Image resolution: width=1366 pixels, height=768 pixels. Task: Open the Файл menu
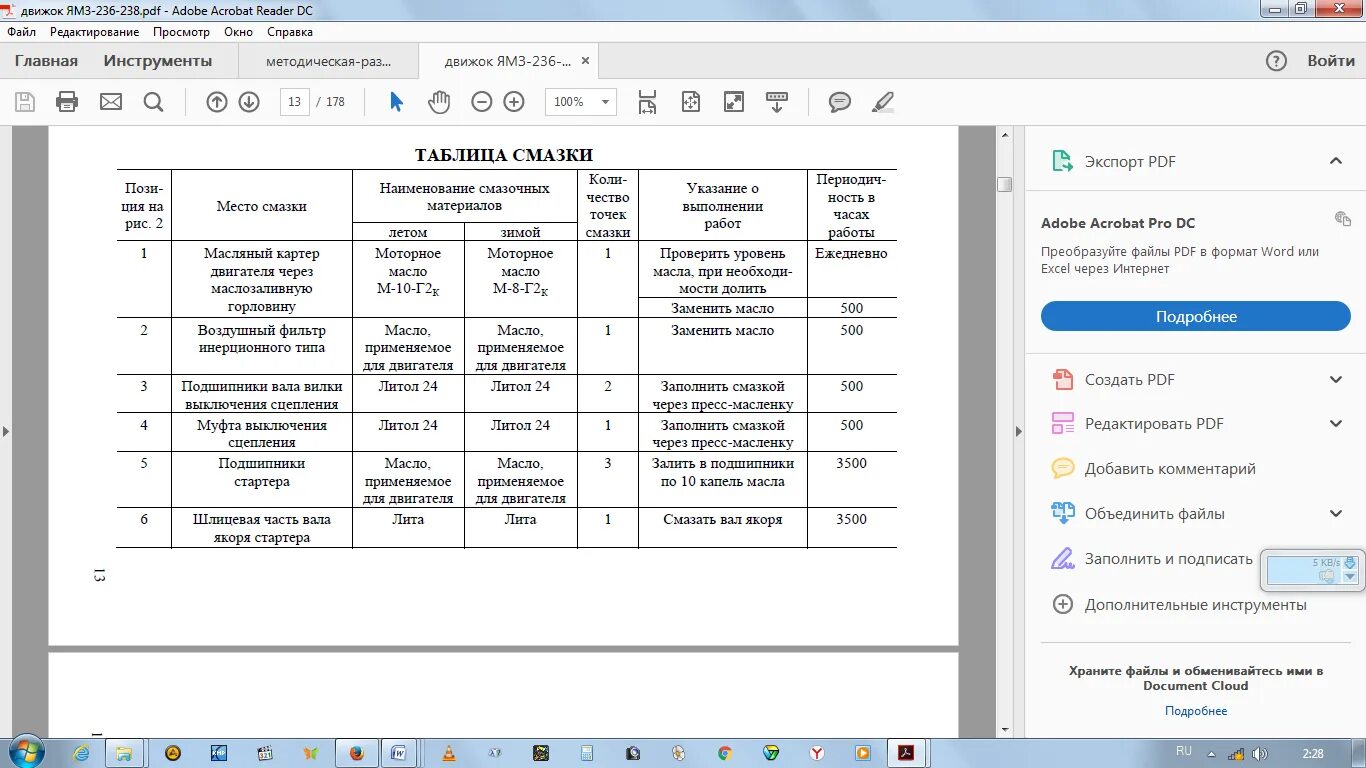tap(21, 31)
